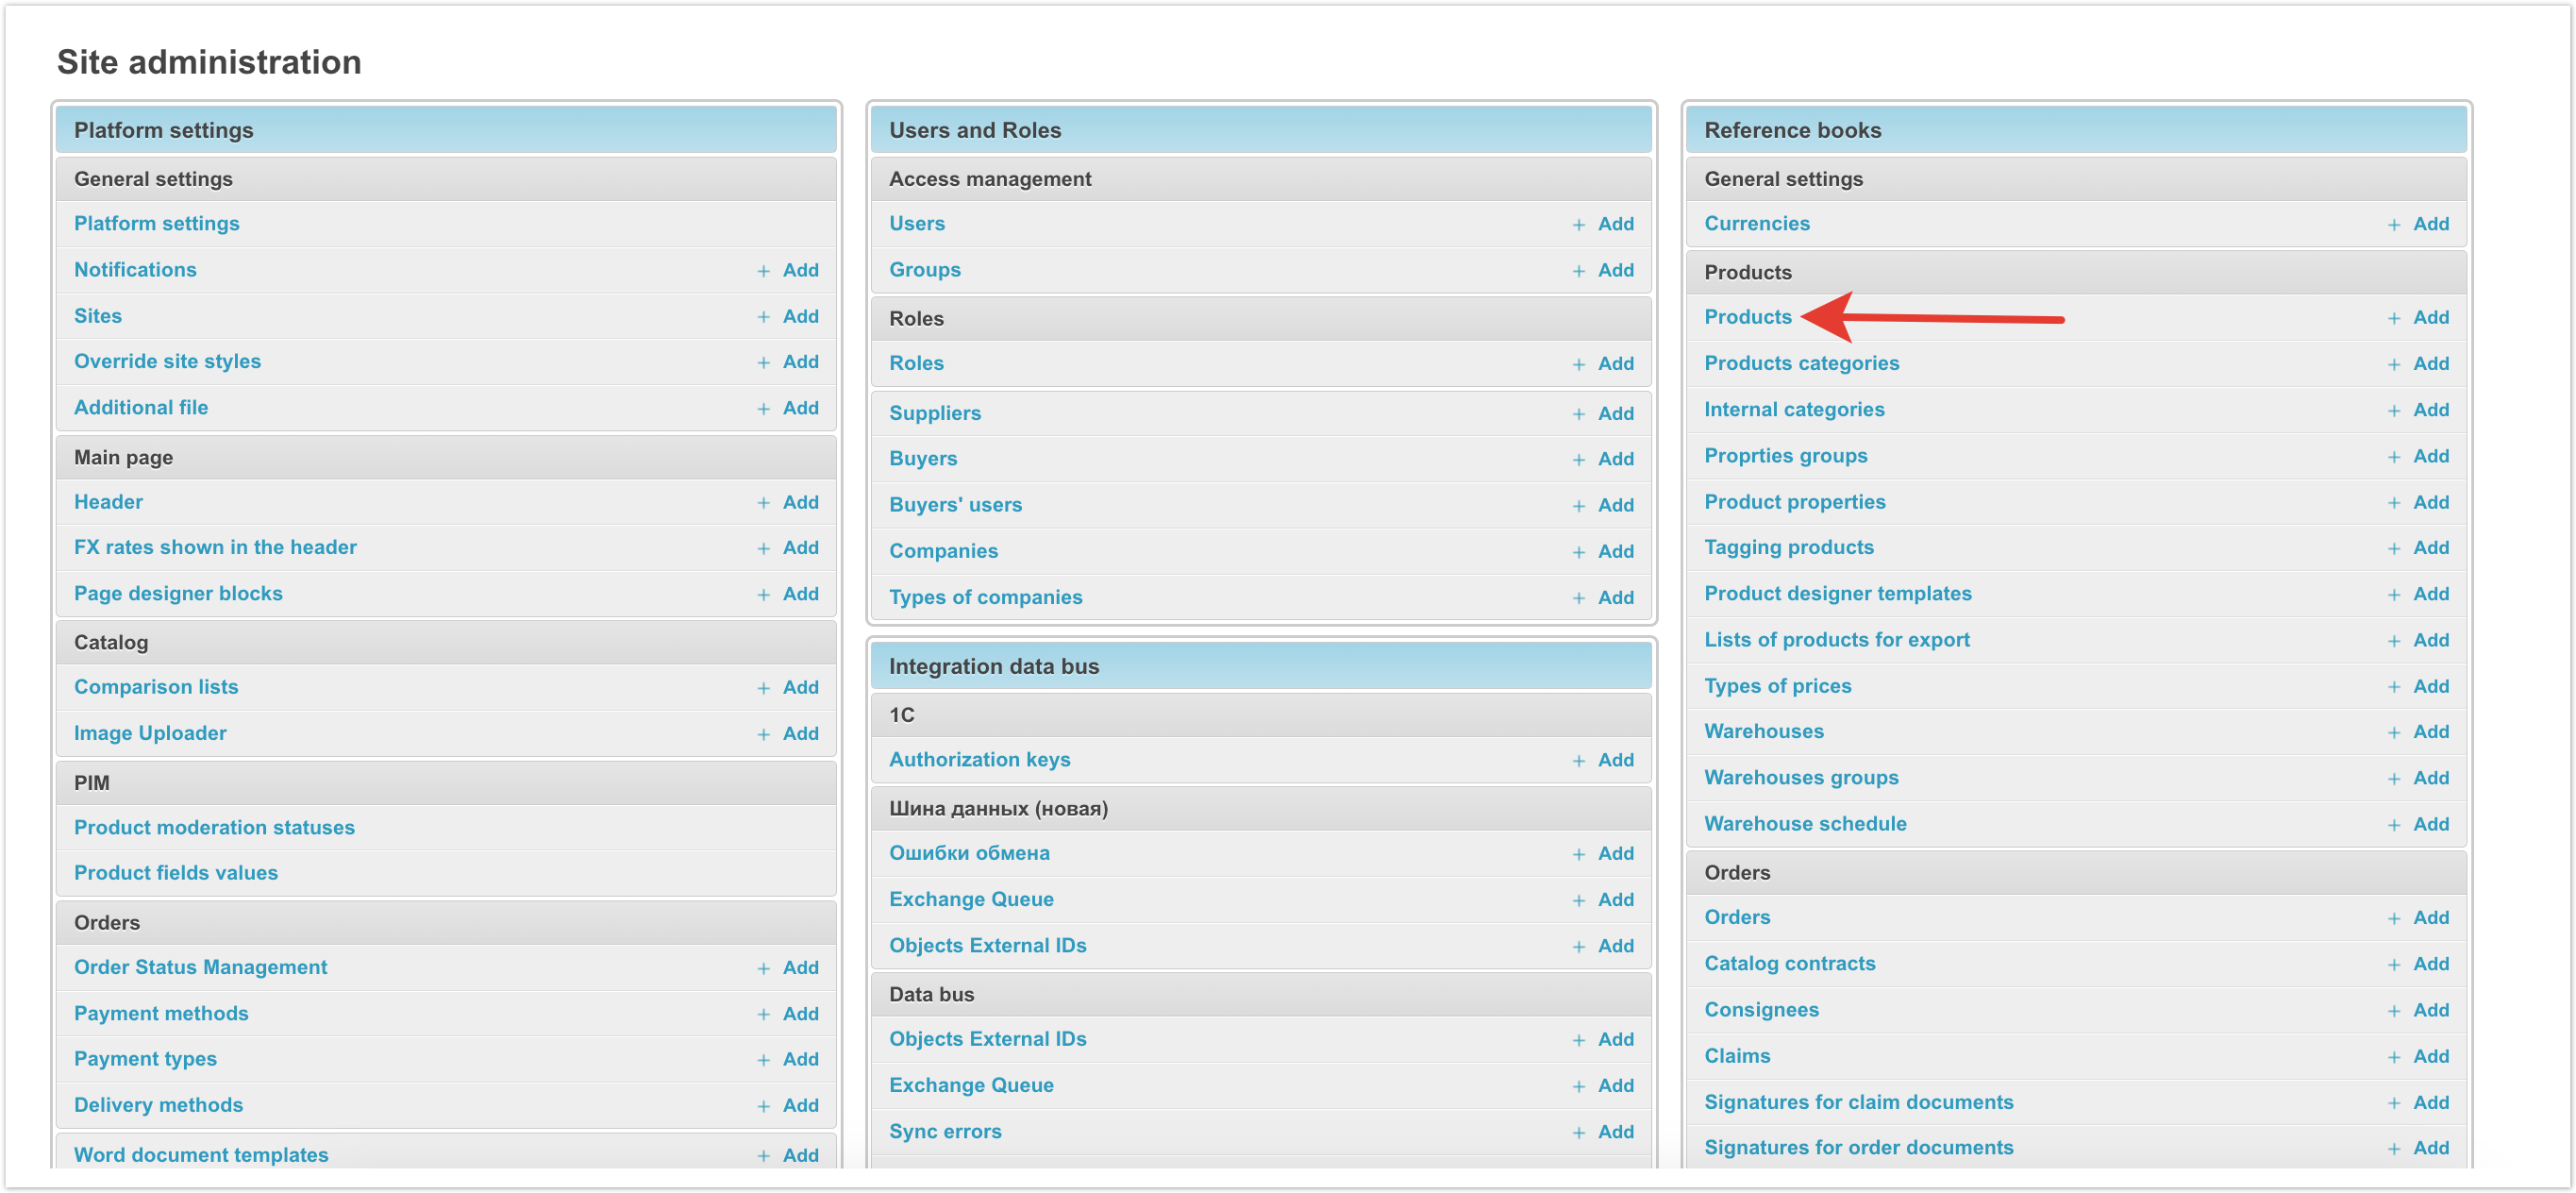The width and height of the screenshot is (2576, 1193).
Task: Click the plus icon beside Currencies
Action: [2393, 225]
